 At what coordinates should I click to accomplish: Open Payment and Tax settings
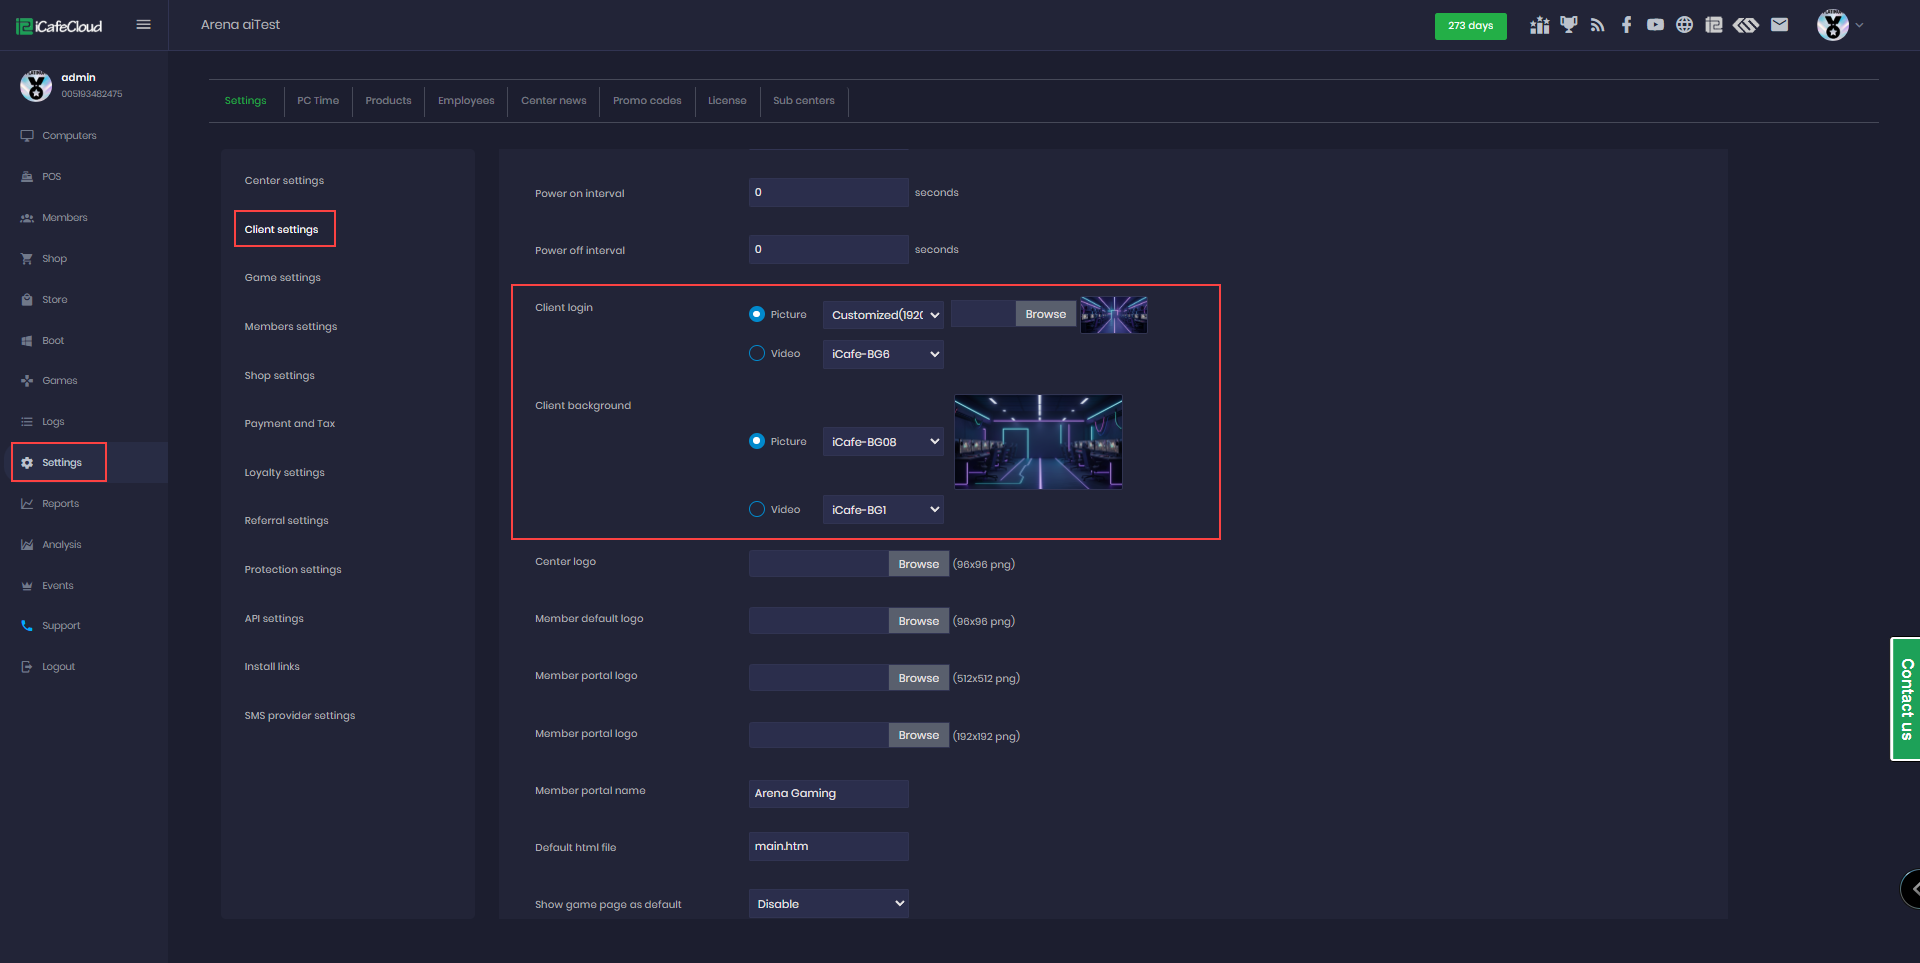289,423
